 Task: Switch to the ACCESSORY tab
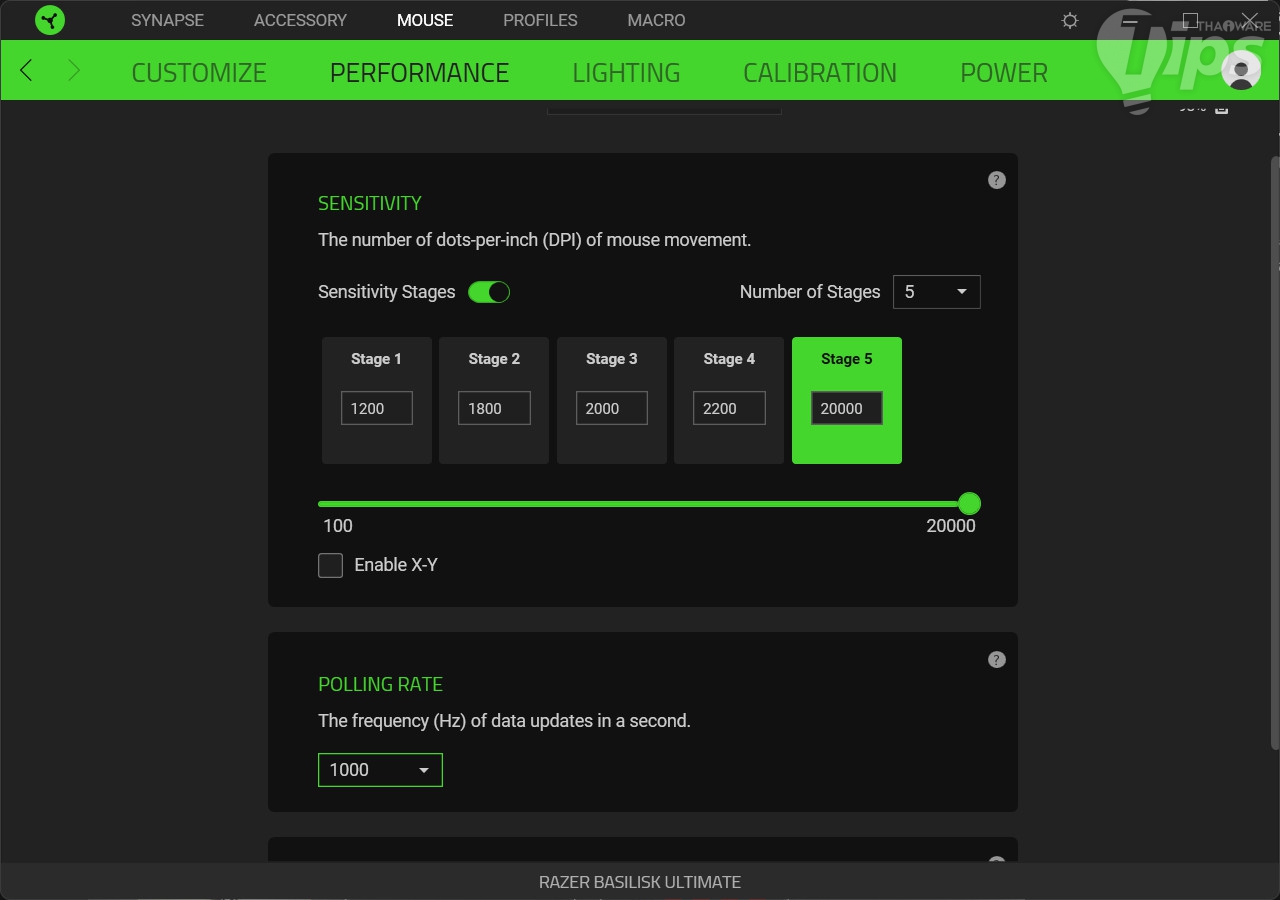300,20
